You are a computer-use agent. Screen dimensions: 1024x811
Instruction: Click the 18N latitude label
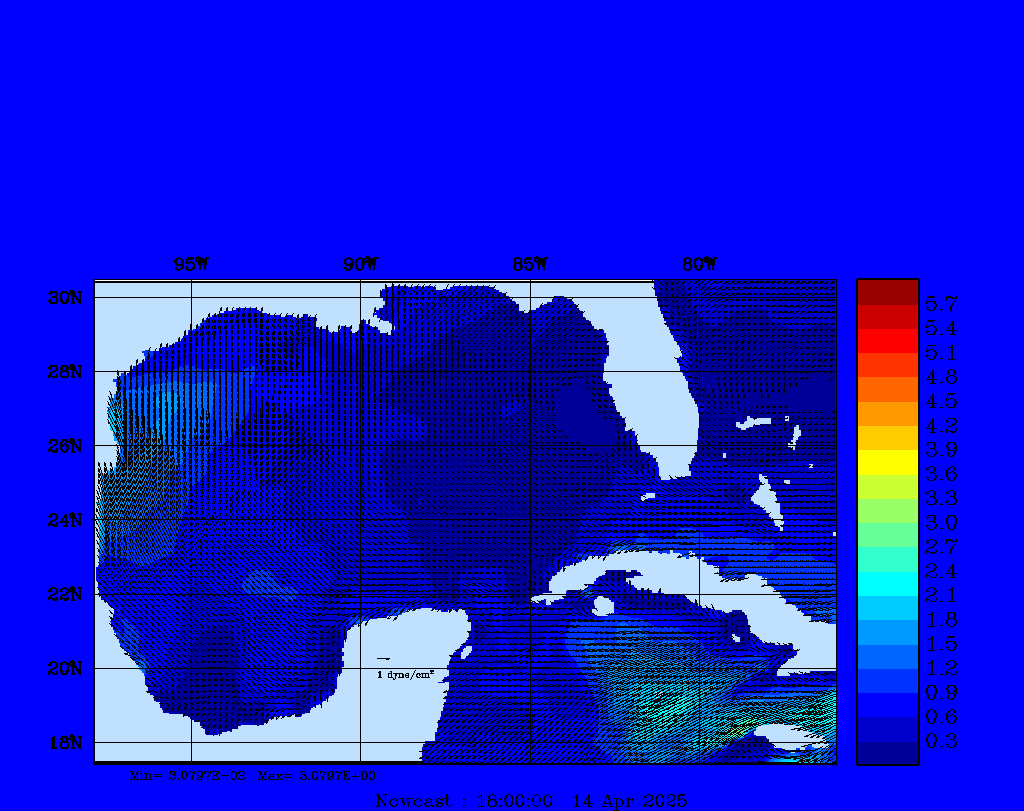(64, 742)
